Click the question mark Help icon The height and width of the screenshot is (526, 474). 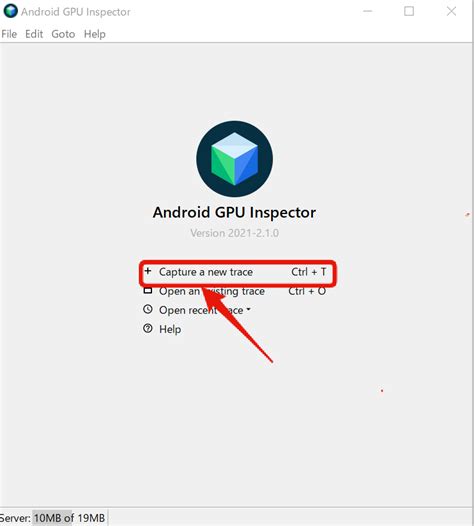coord(148,328)
